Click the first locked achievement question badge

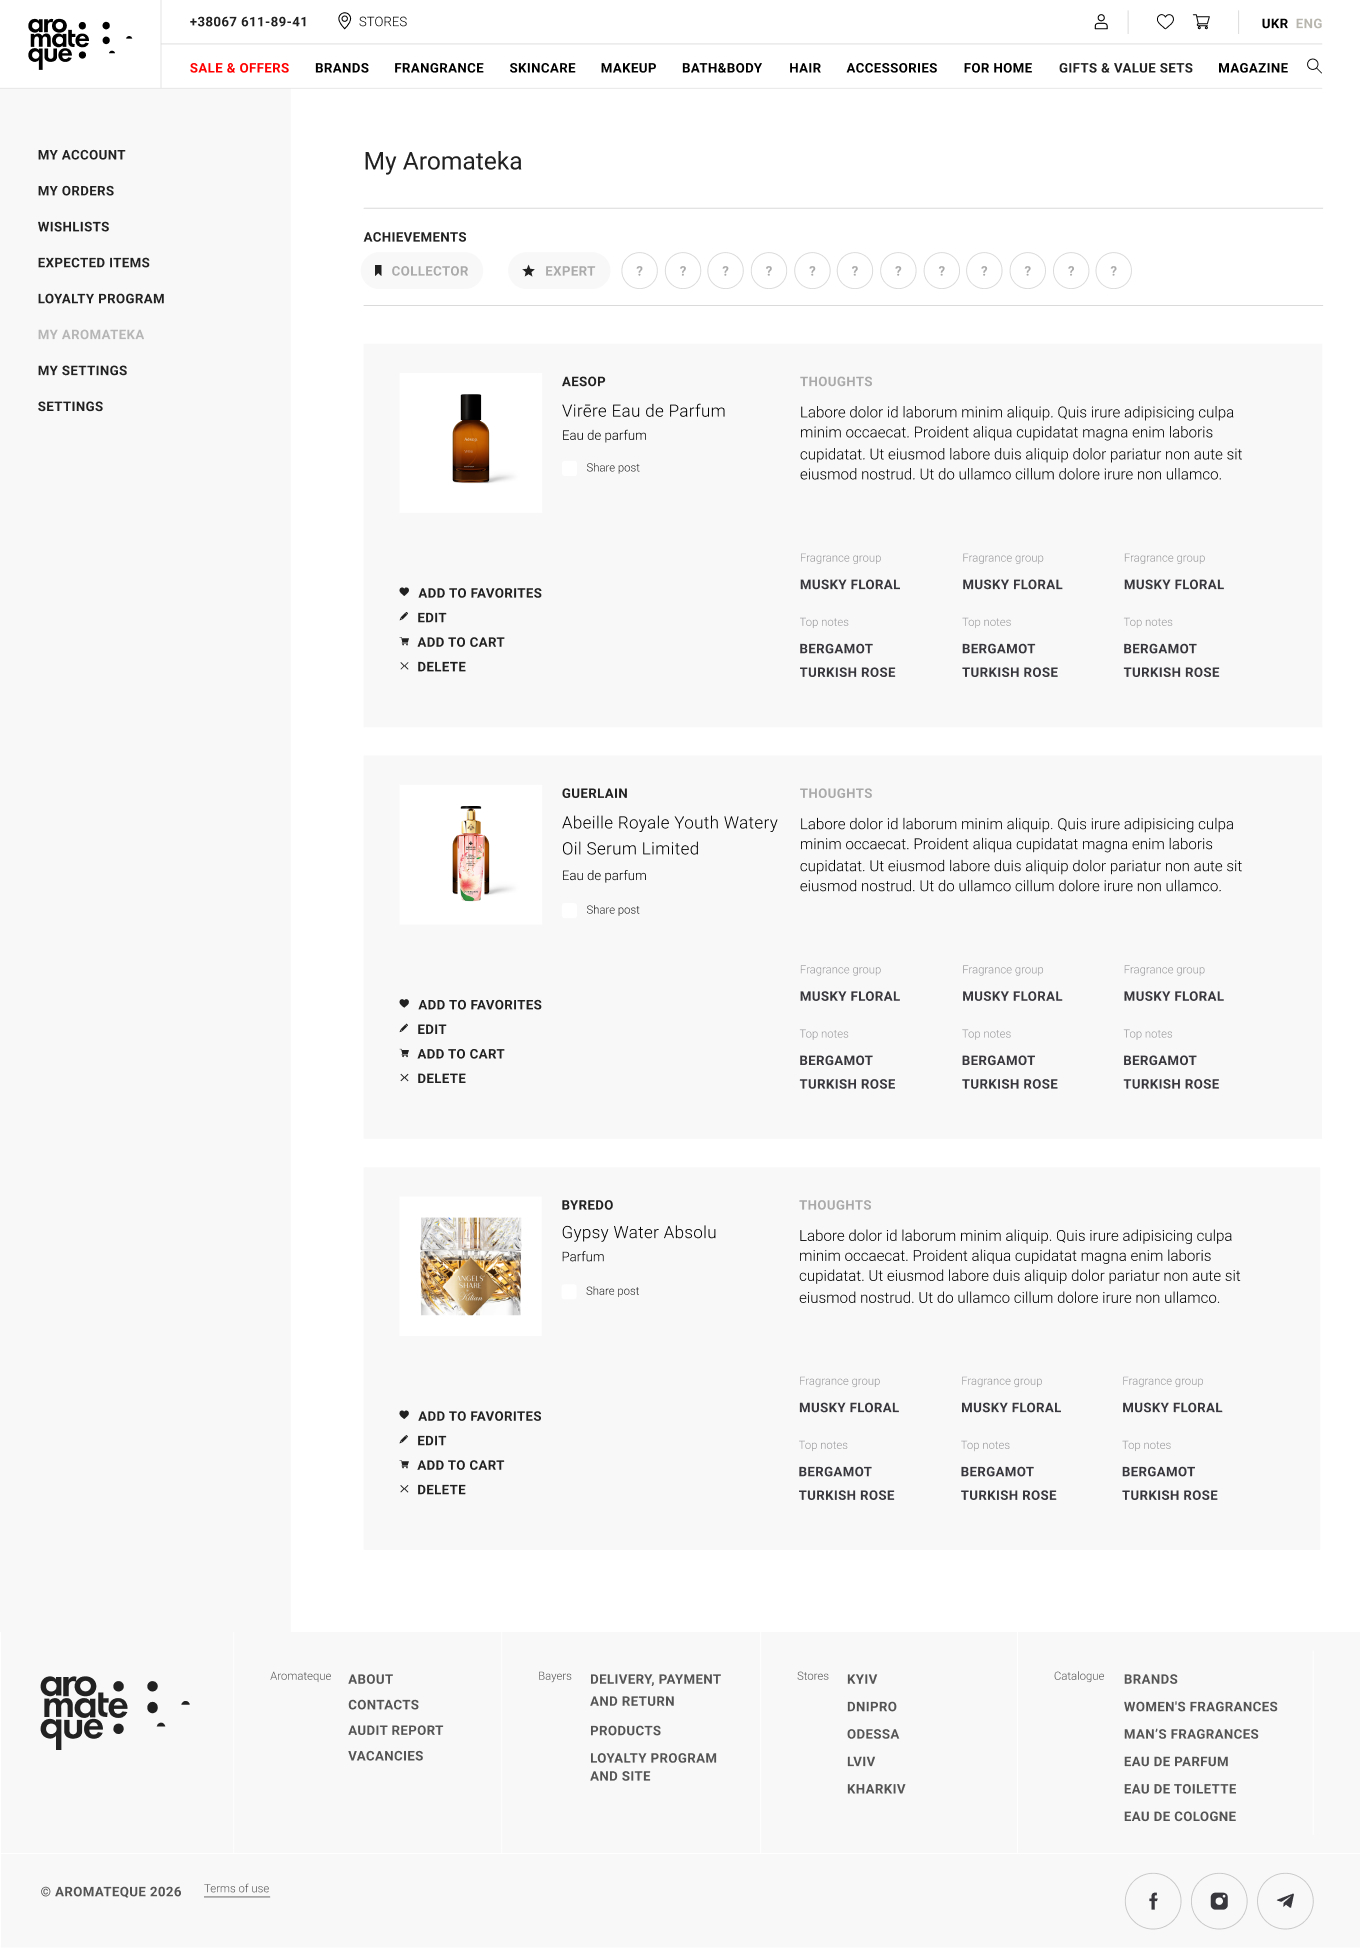[x=639, y=271]
